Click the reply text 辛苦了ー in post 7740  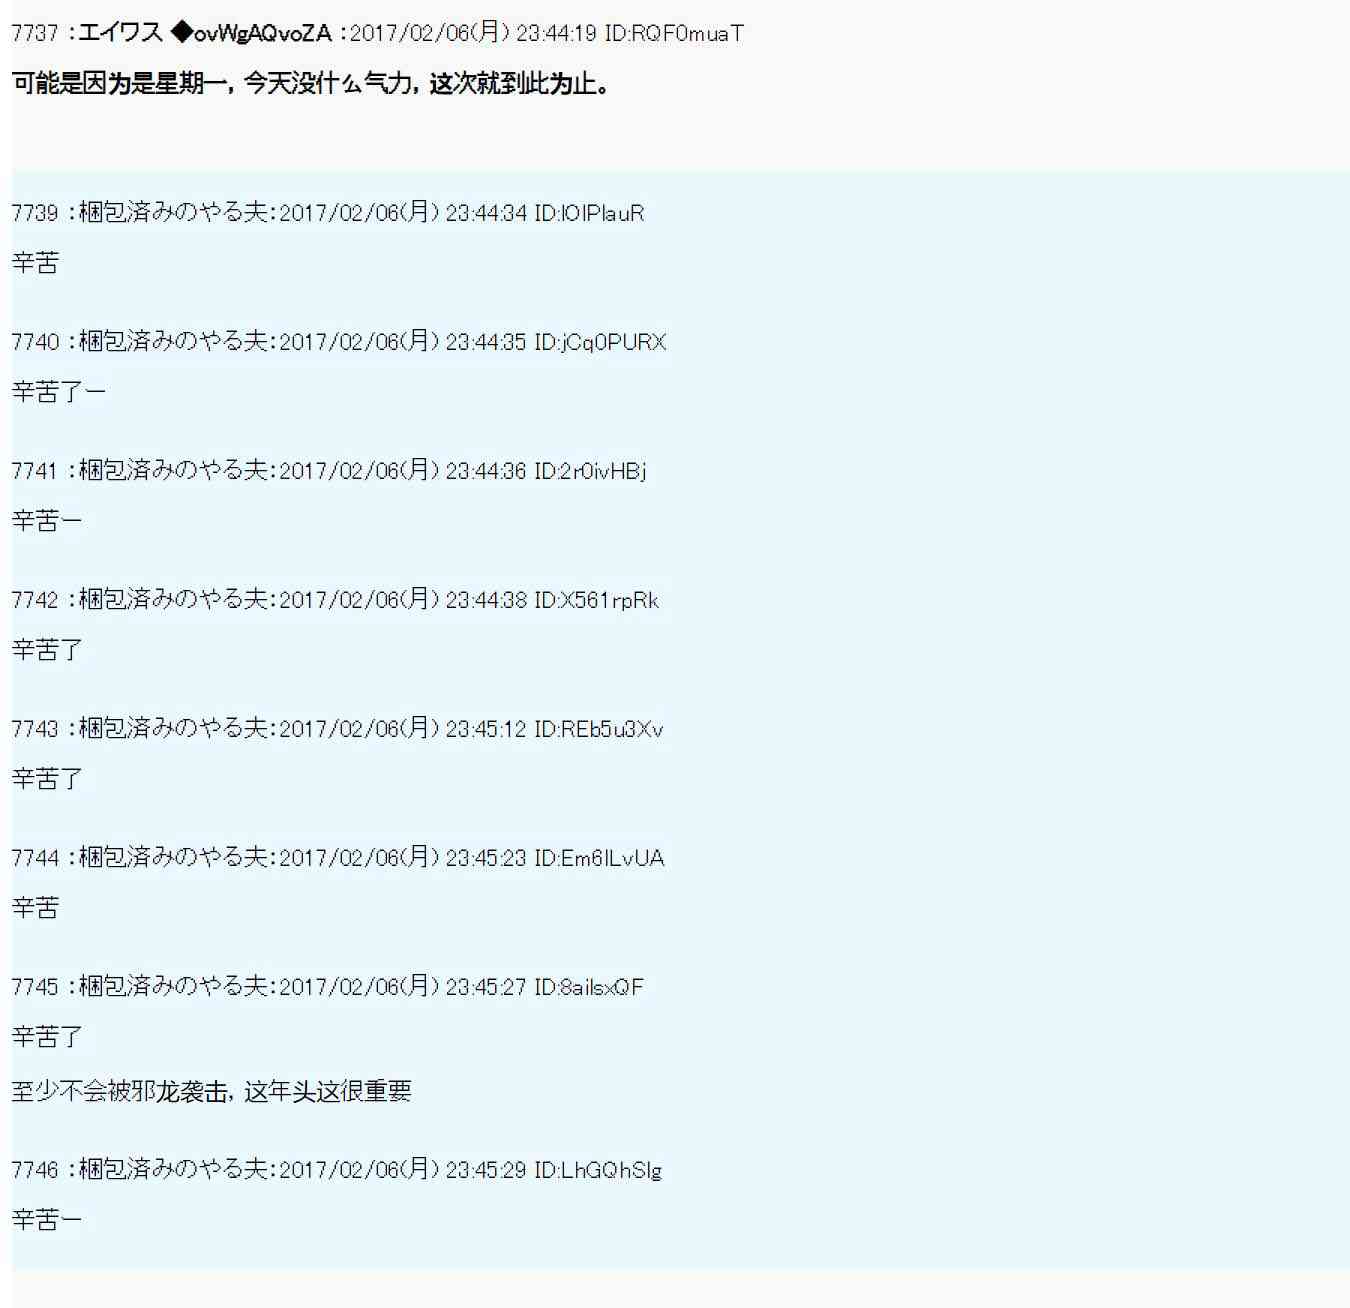pyautogui.click(x=58, y=392)
